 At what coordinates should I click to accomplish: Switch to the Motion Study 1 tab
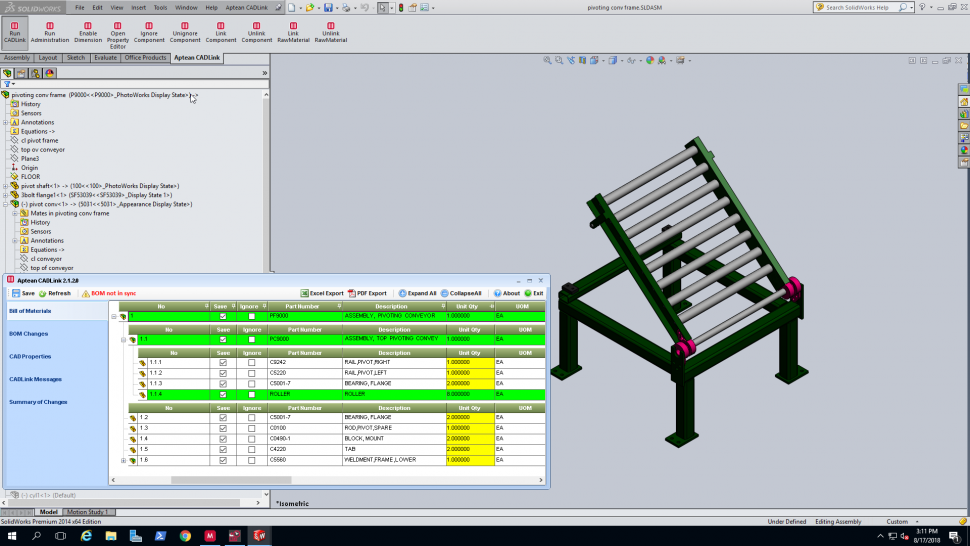coord(87,512)
